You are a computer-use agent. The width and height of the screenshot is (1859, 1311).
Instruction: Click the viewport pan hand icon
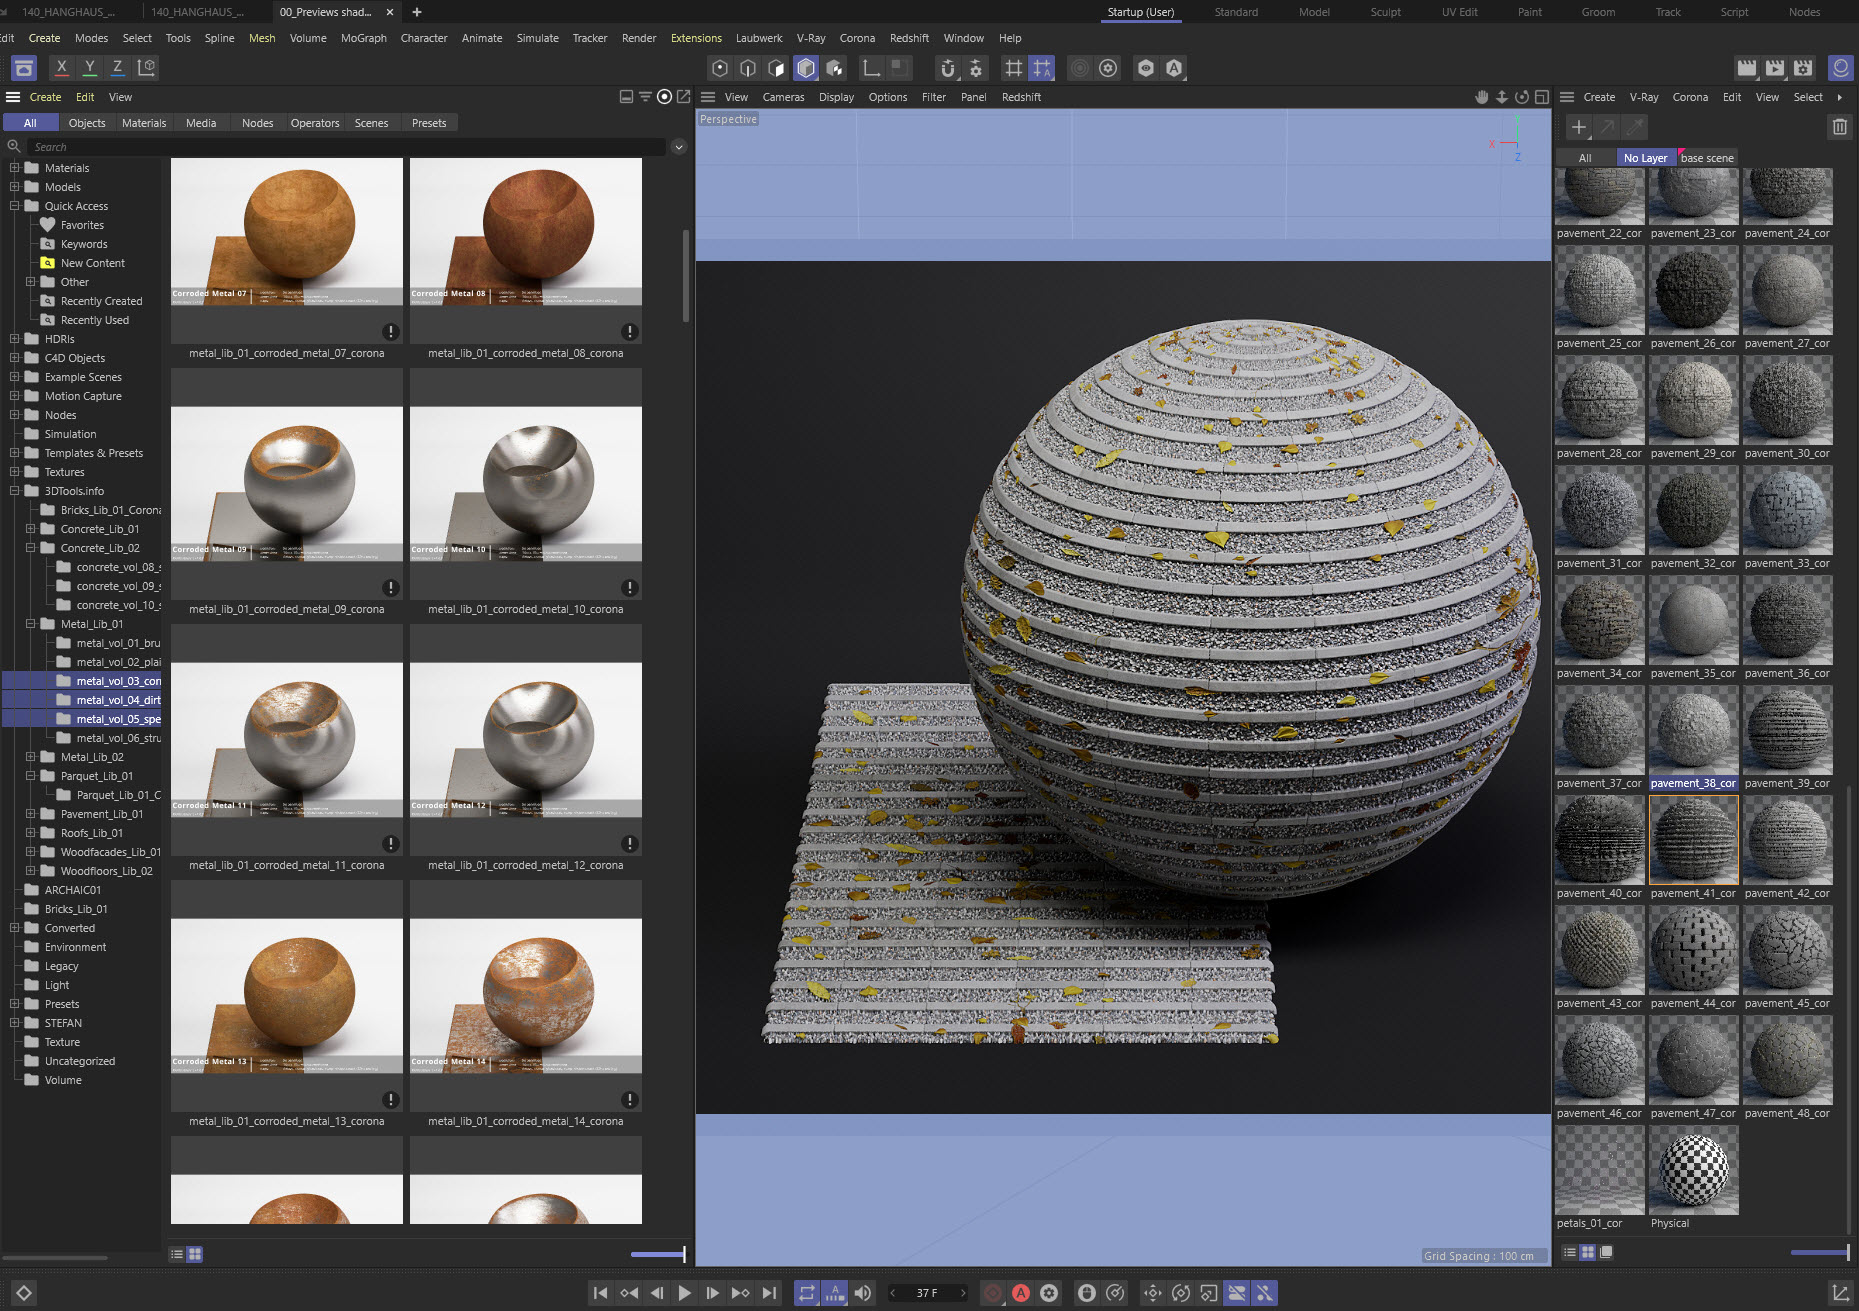click(1482, 97)
